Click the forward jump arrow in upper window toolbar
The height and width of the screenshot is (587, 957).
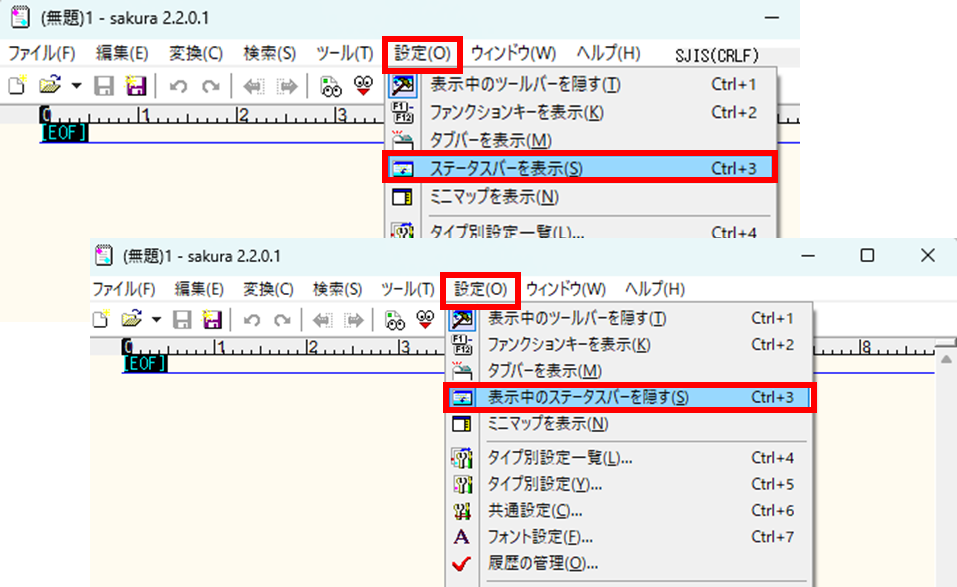click(286, 87)
